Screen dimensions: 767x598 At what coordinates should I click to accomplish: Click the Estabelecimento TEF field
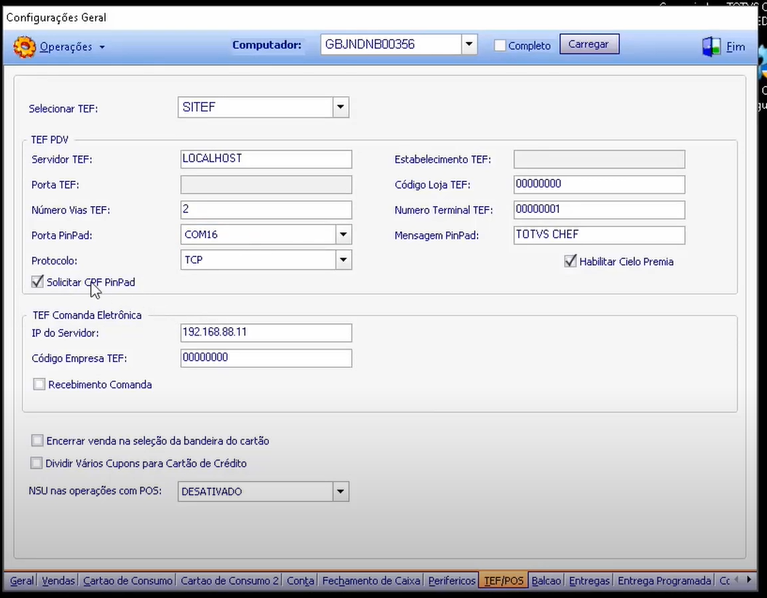point(599,159)
